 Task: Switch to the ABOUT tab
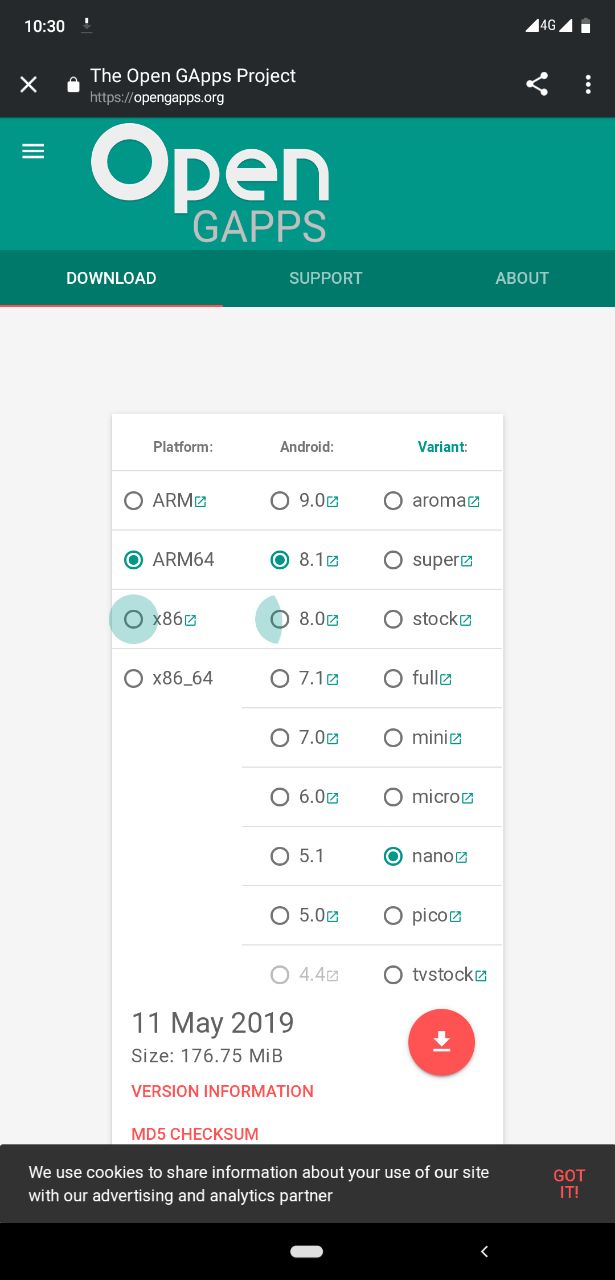[x=522, y=278]
